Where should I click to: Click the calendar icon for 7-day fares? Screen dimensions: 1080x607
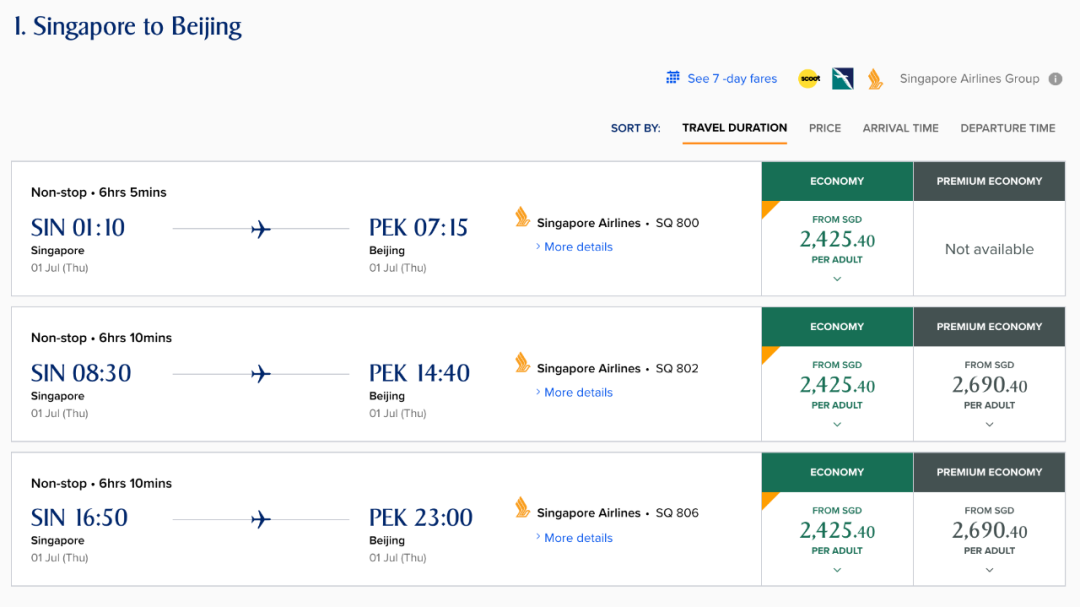pos(674,78)
